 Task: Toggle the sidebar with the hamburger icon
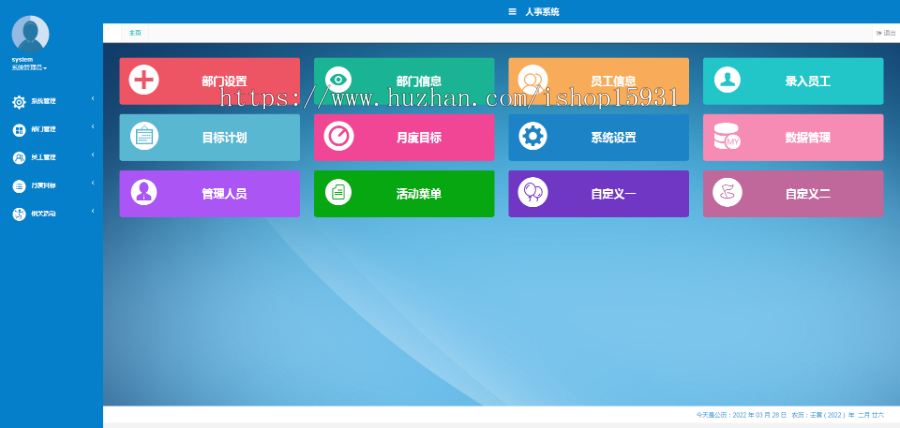[513, 12]
